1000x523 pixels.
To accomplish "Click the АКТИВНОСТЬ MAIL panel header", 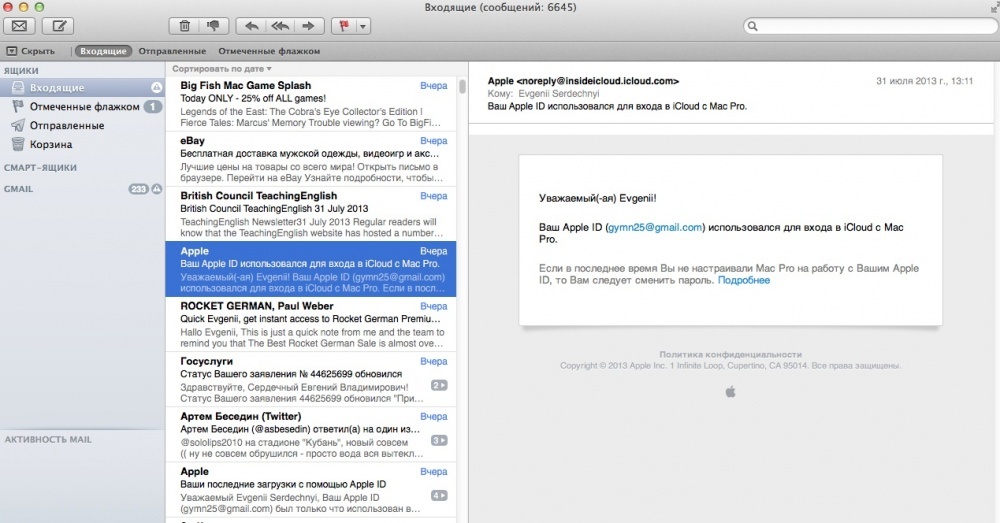I will (x=48, y=439).
